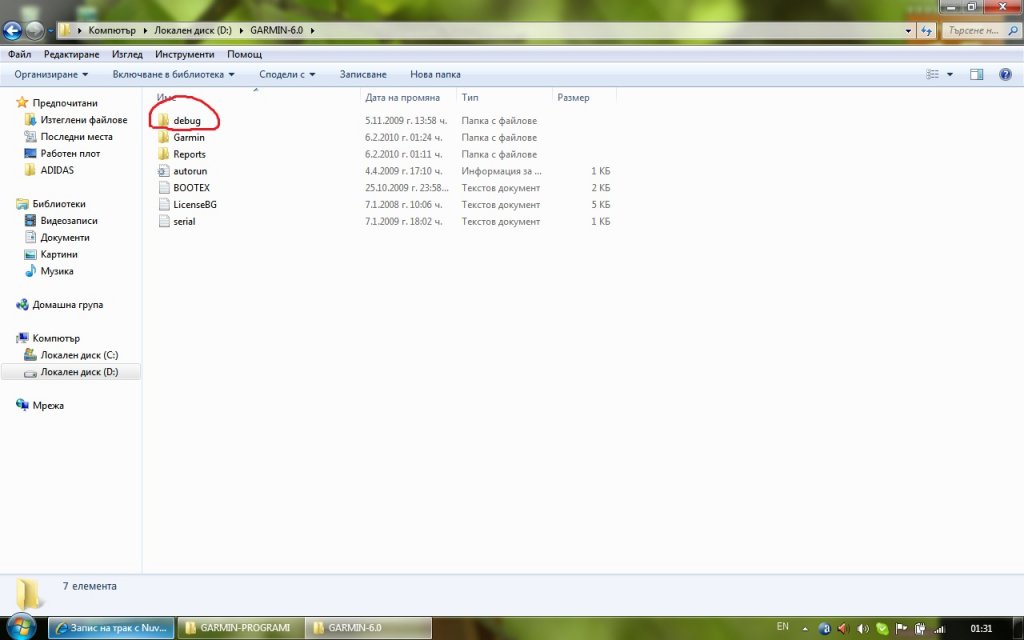1024x640 pixels.
Task: Select the Garmin folder
Action: point(189,138)
